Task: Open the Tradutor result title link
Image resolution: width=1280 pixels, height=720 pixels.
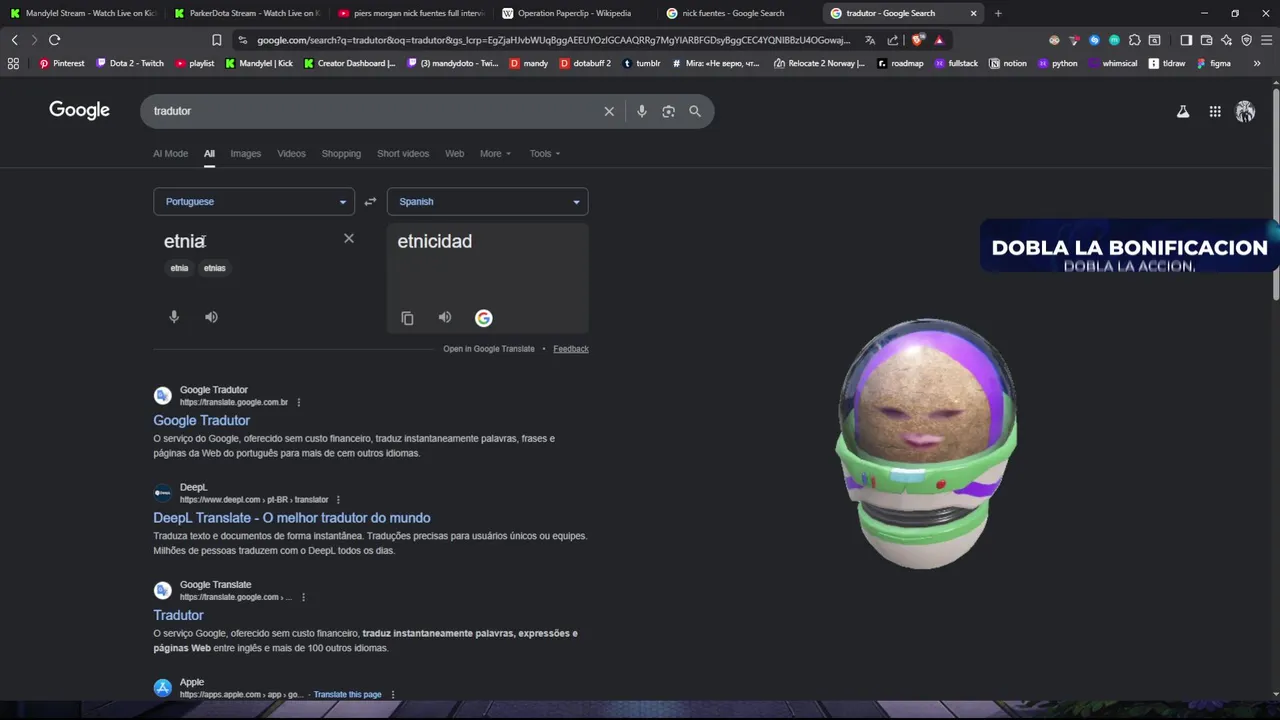Action: pyautogui.click(x=178, y=616)
